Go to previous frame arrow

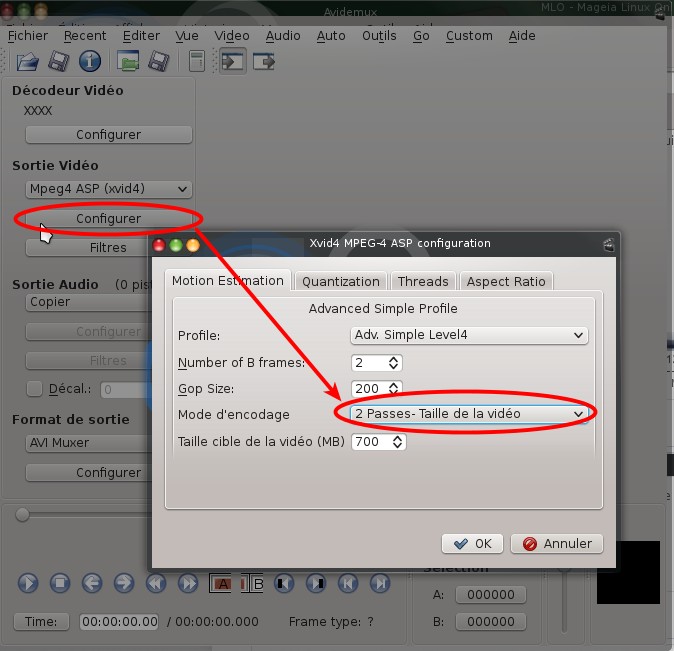(x=92, y=583)
